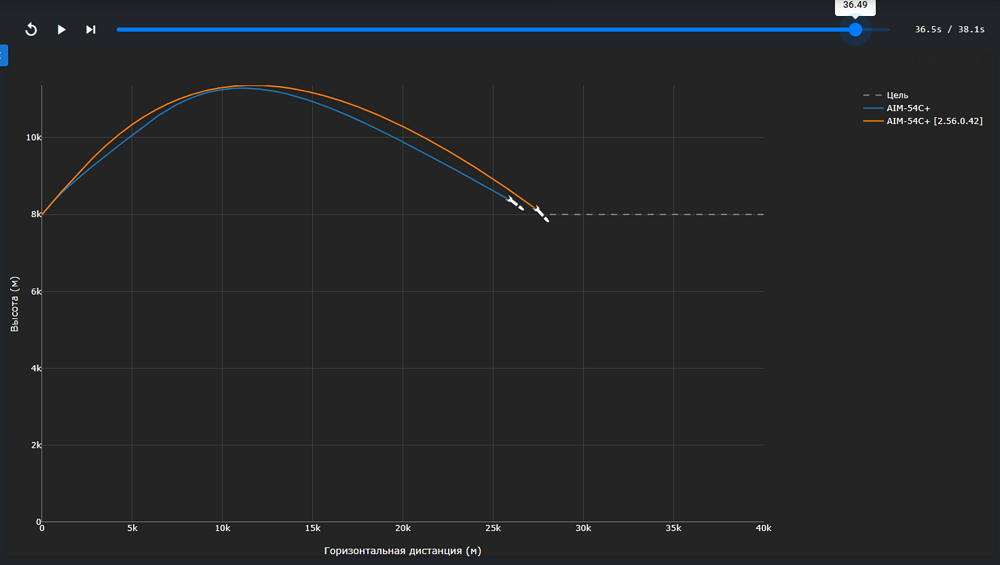Screen dimensions: 1000x565
Task: Click the 6k y-axis tick label
Action: [x=36, y=291]
